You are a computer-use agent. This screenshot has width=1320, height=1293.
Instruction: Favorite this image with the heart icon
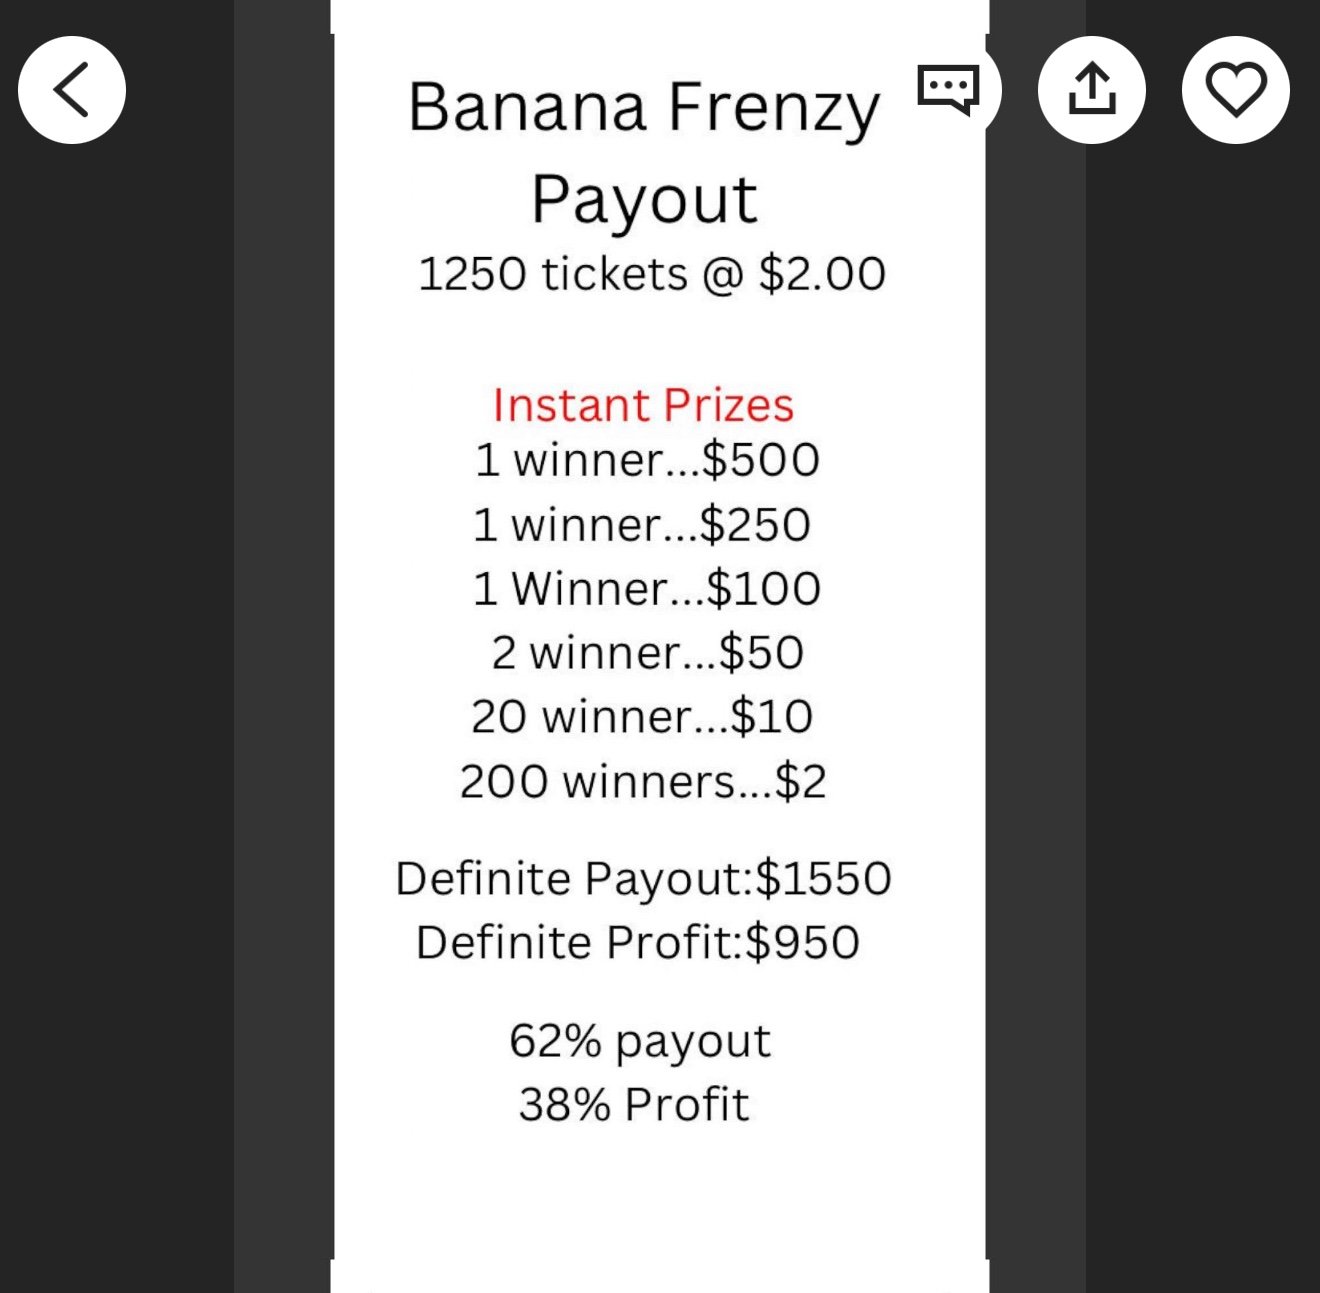tap(1236, 90)
